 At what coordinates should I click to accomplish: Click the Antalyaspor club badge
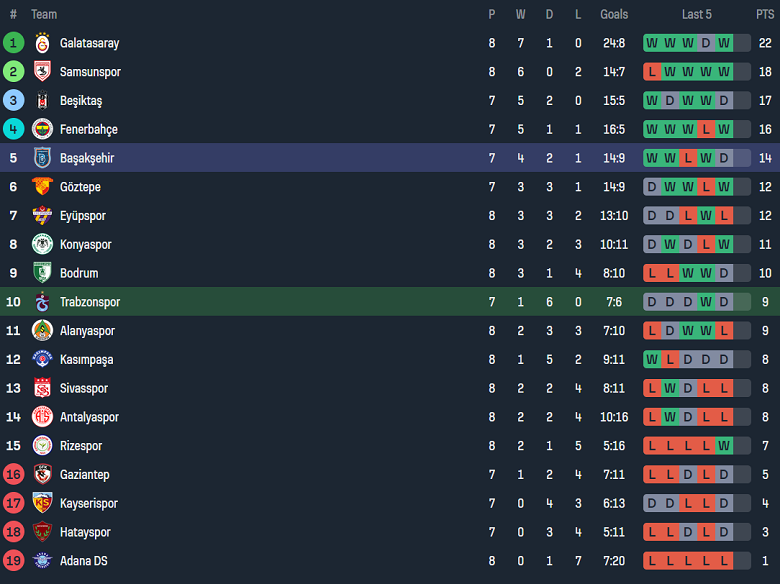pyautogui.click(x=42, y=417)
